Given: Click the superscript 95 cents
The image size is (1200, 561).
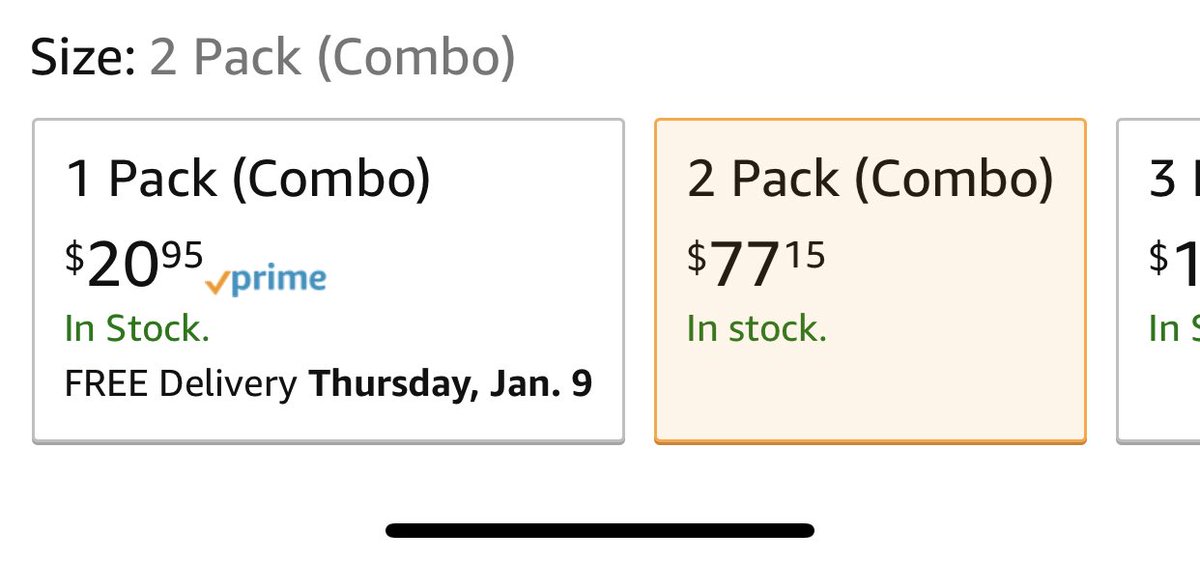Looking at the screenshot, I should click(x=183, y=254).
